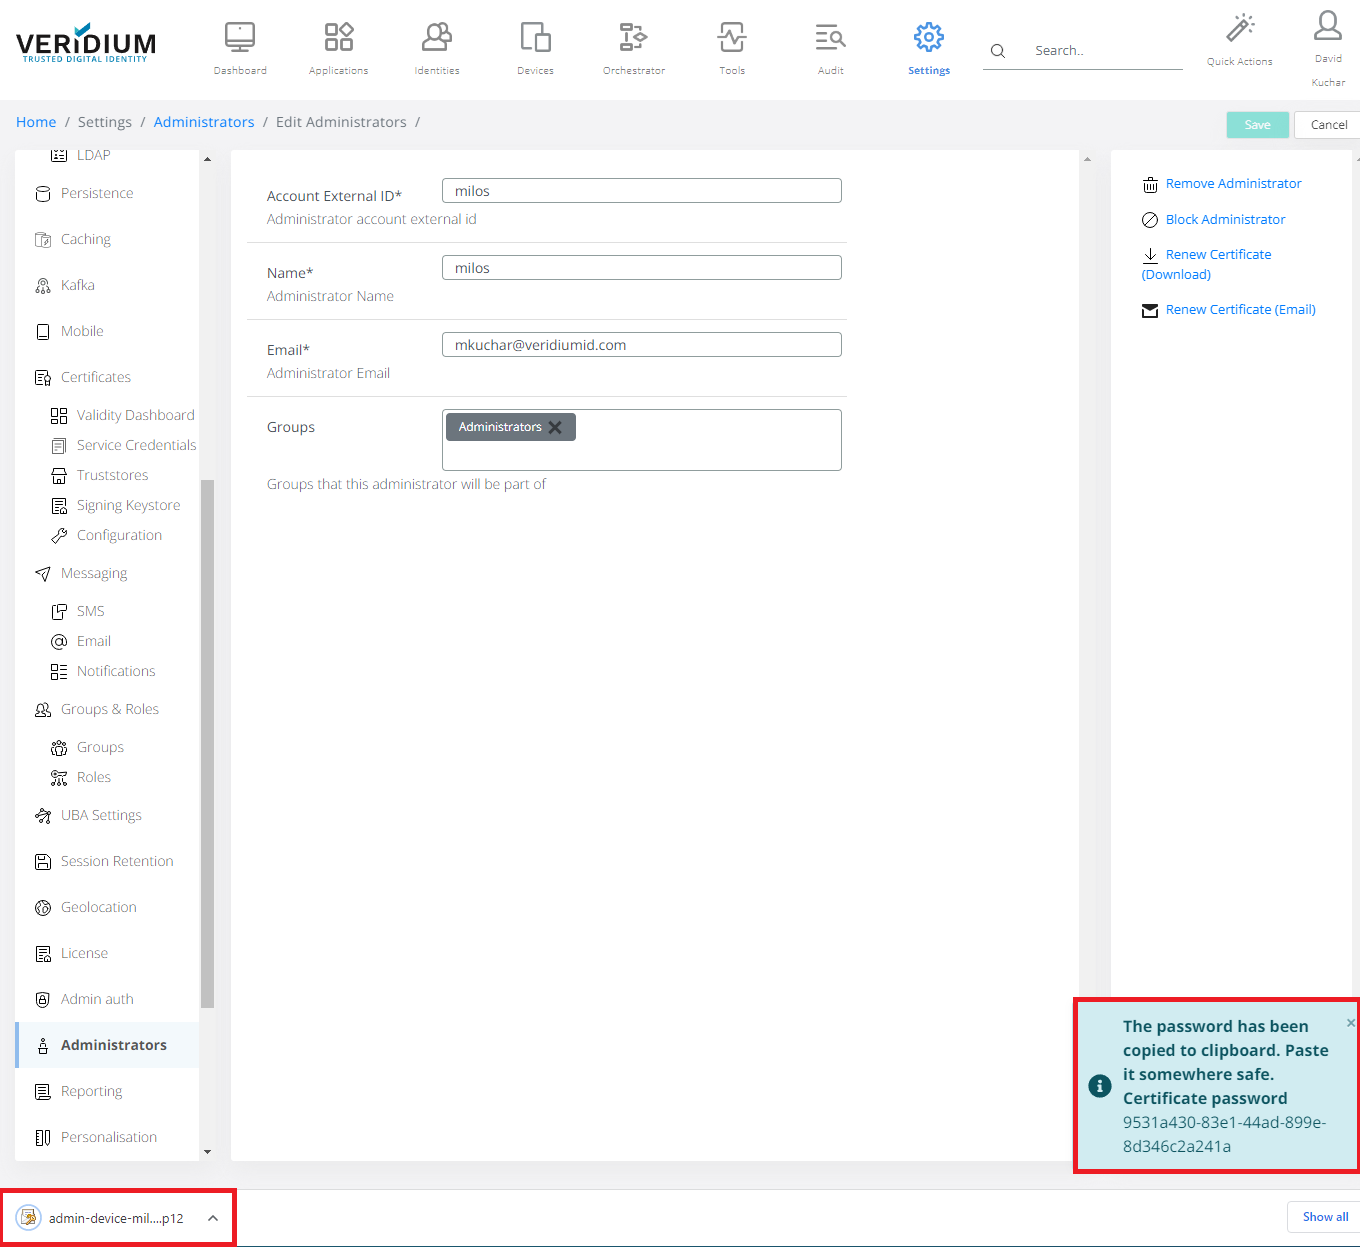The image size is (1360, 1247).
Task: Open the Tools section icon
Action: (x=732, y=38)
